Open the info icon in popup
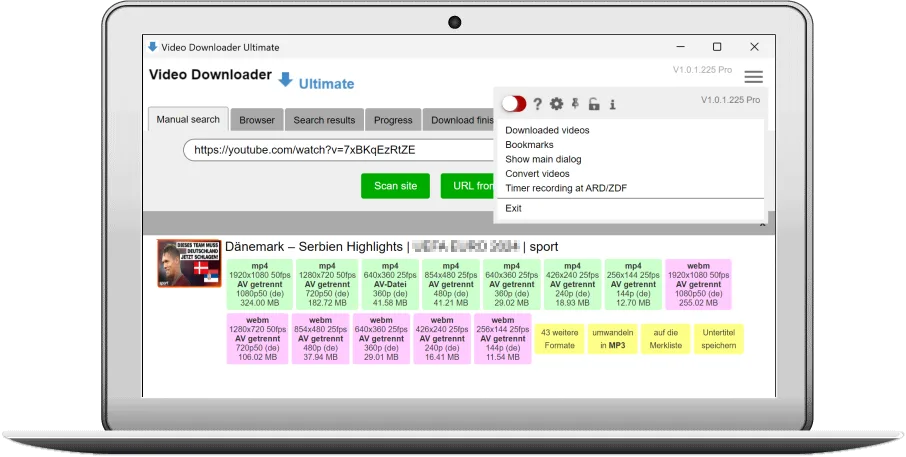Image resolution: width=906 pixels, height=457 pixels. tap(612, 104)
